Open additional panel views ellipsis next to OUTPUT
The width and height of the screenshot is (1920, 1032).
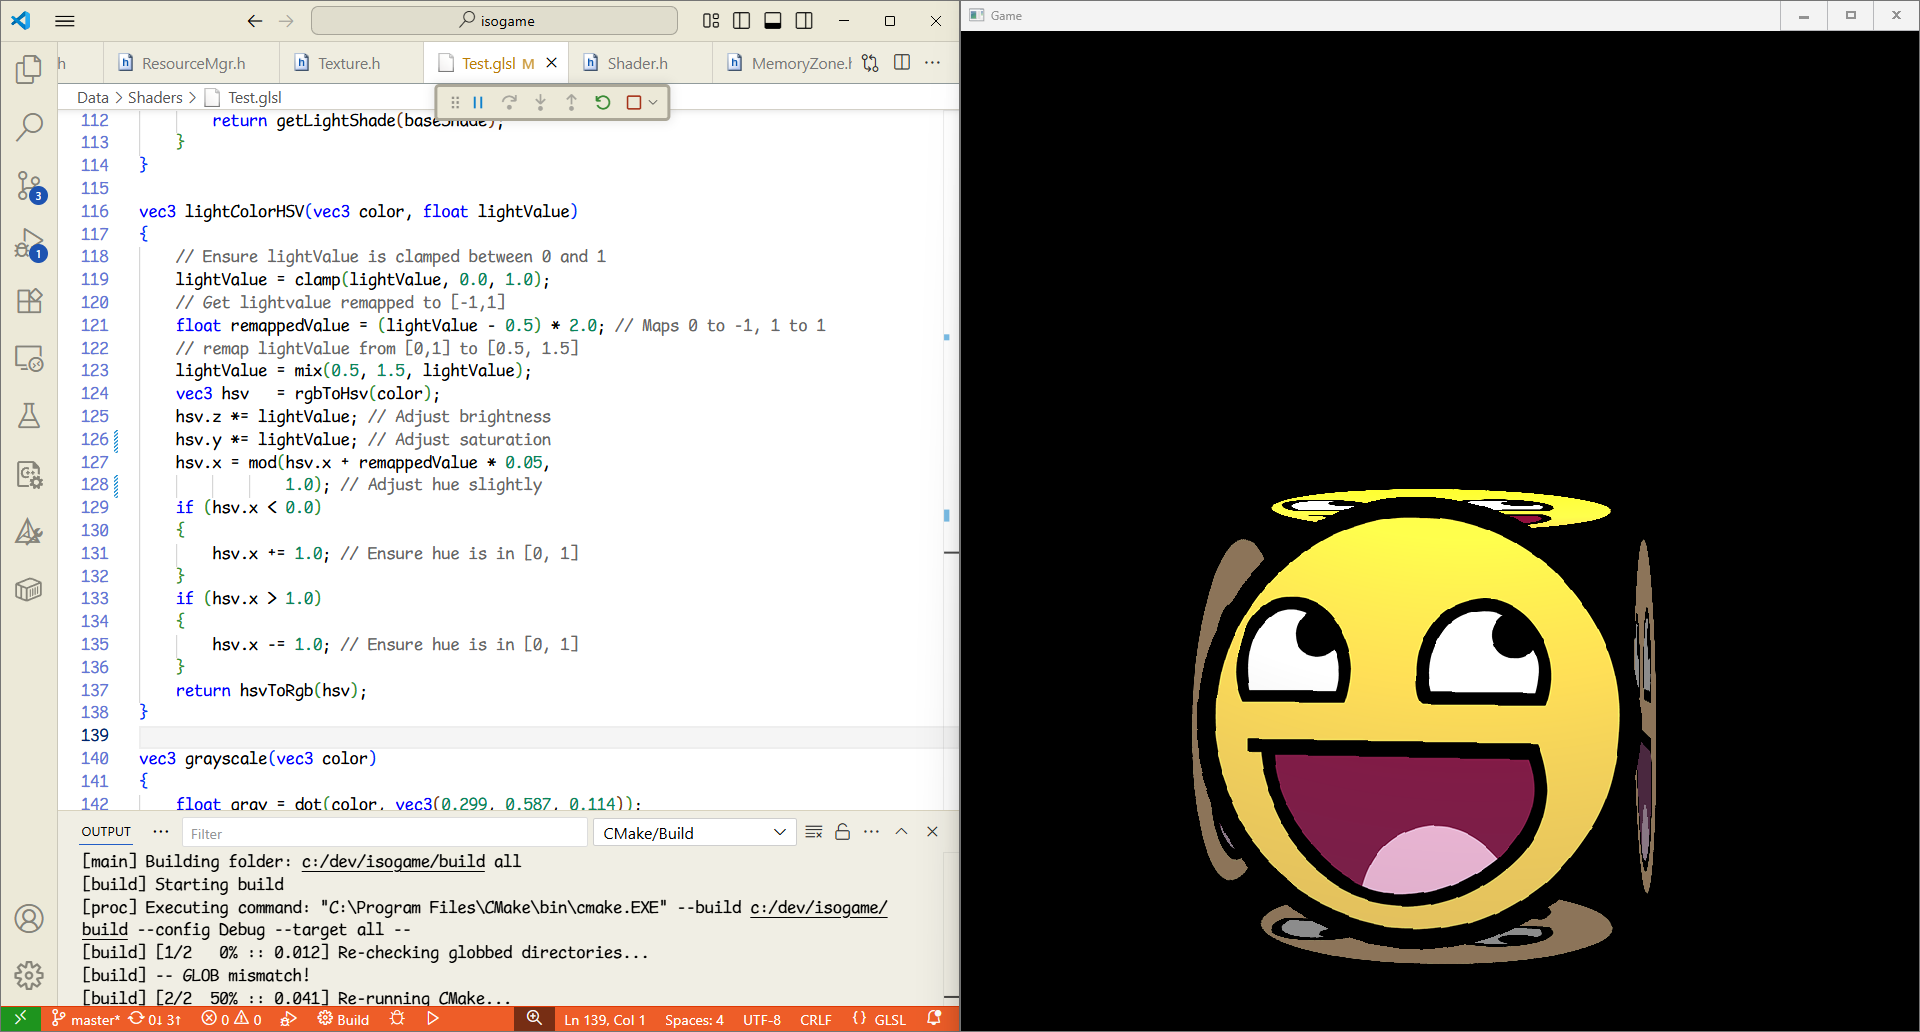(161, 832)
